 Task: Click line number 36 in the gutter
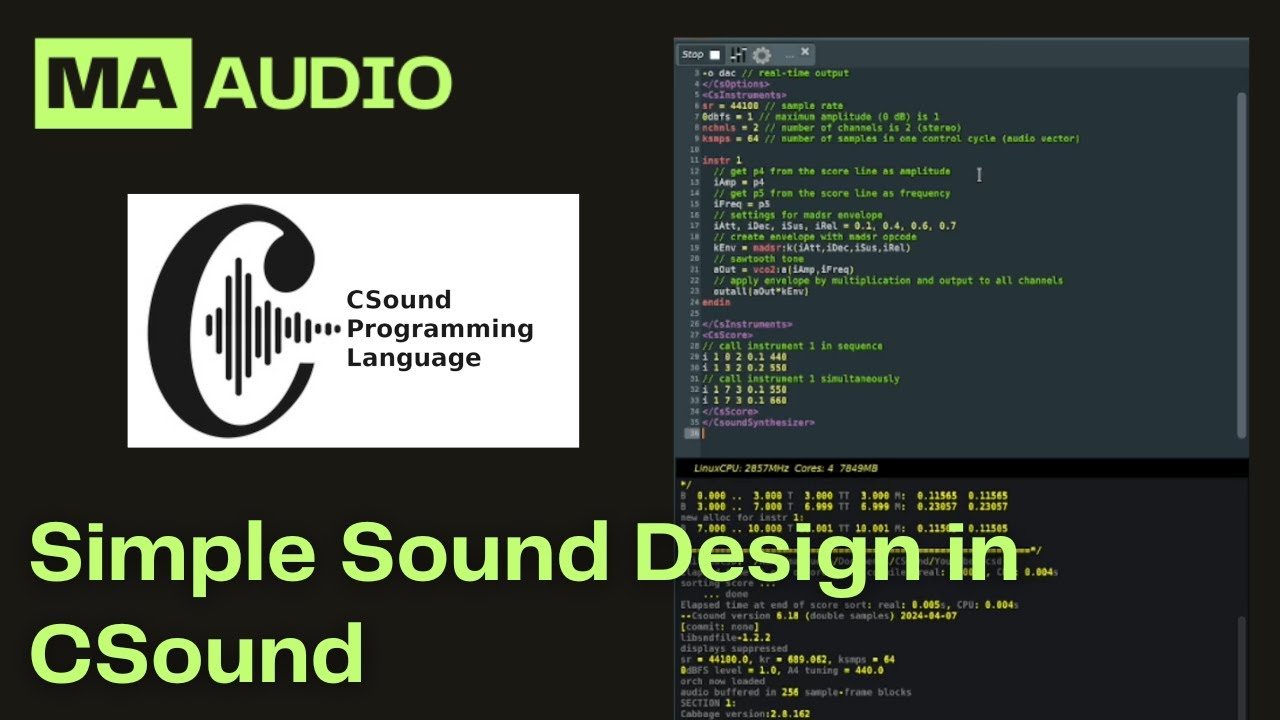692,434
